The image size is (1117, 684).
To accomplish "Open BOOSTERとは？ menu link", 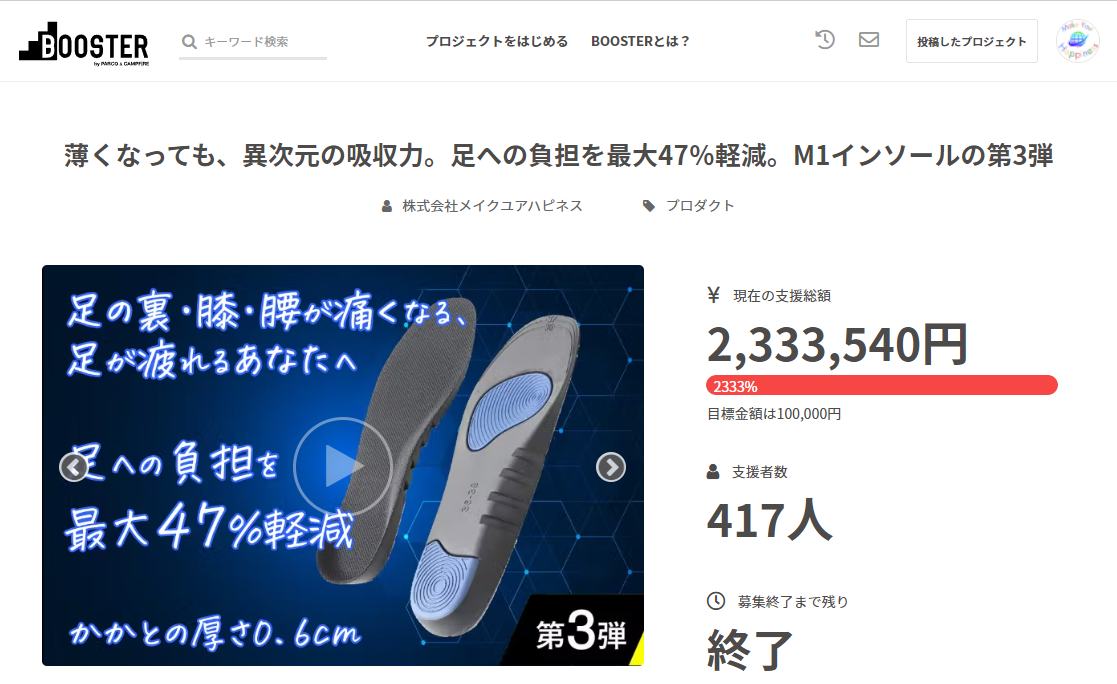I will [x=640, y=41].
